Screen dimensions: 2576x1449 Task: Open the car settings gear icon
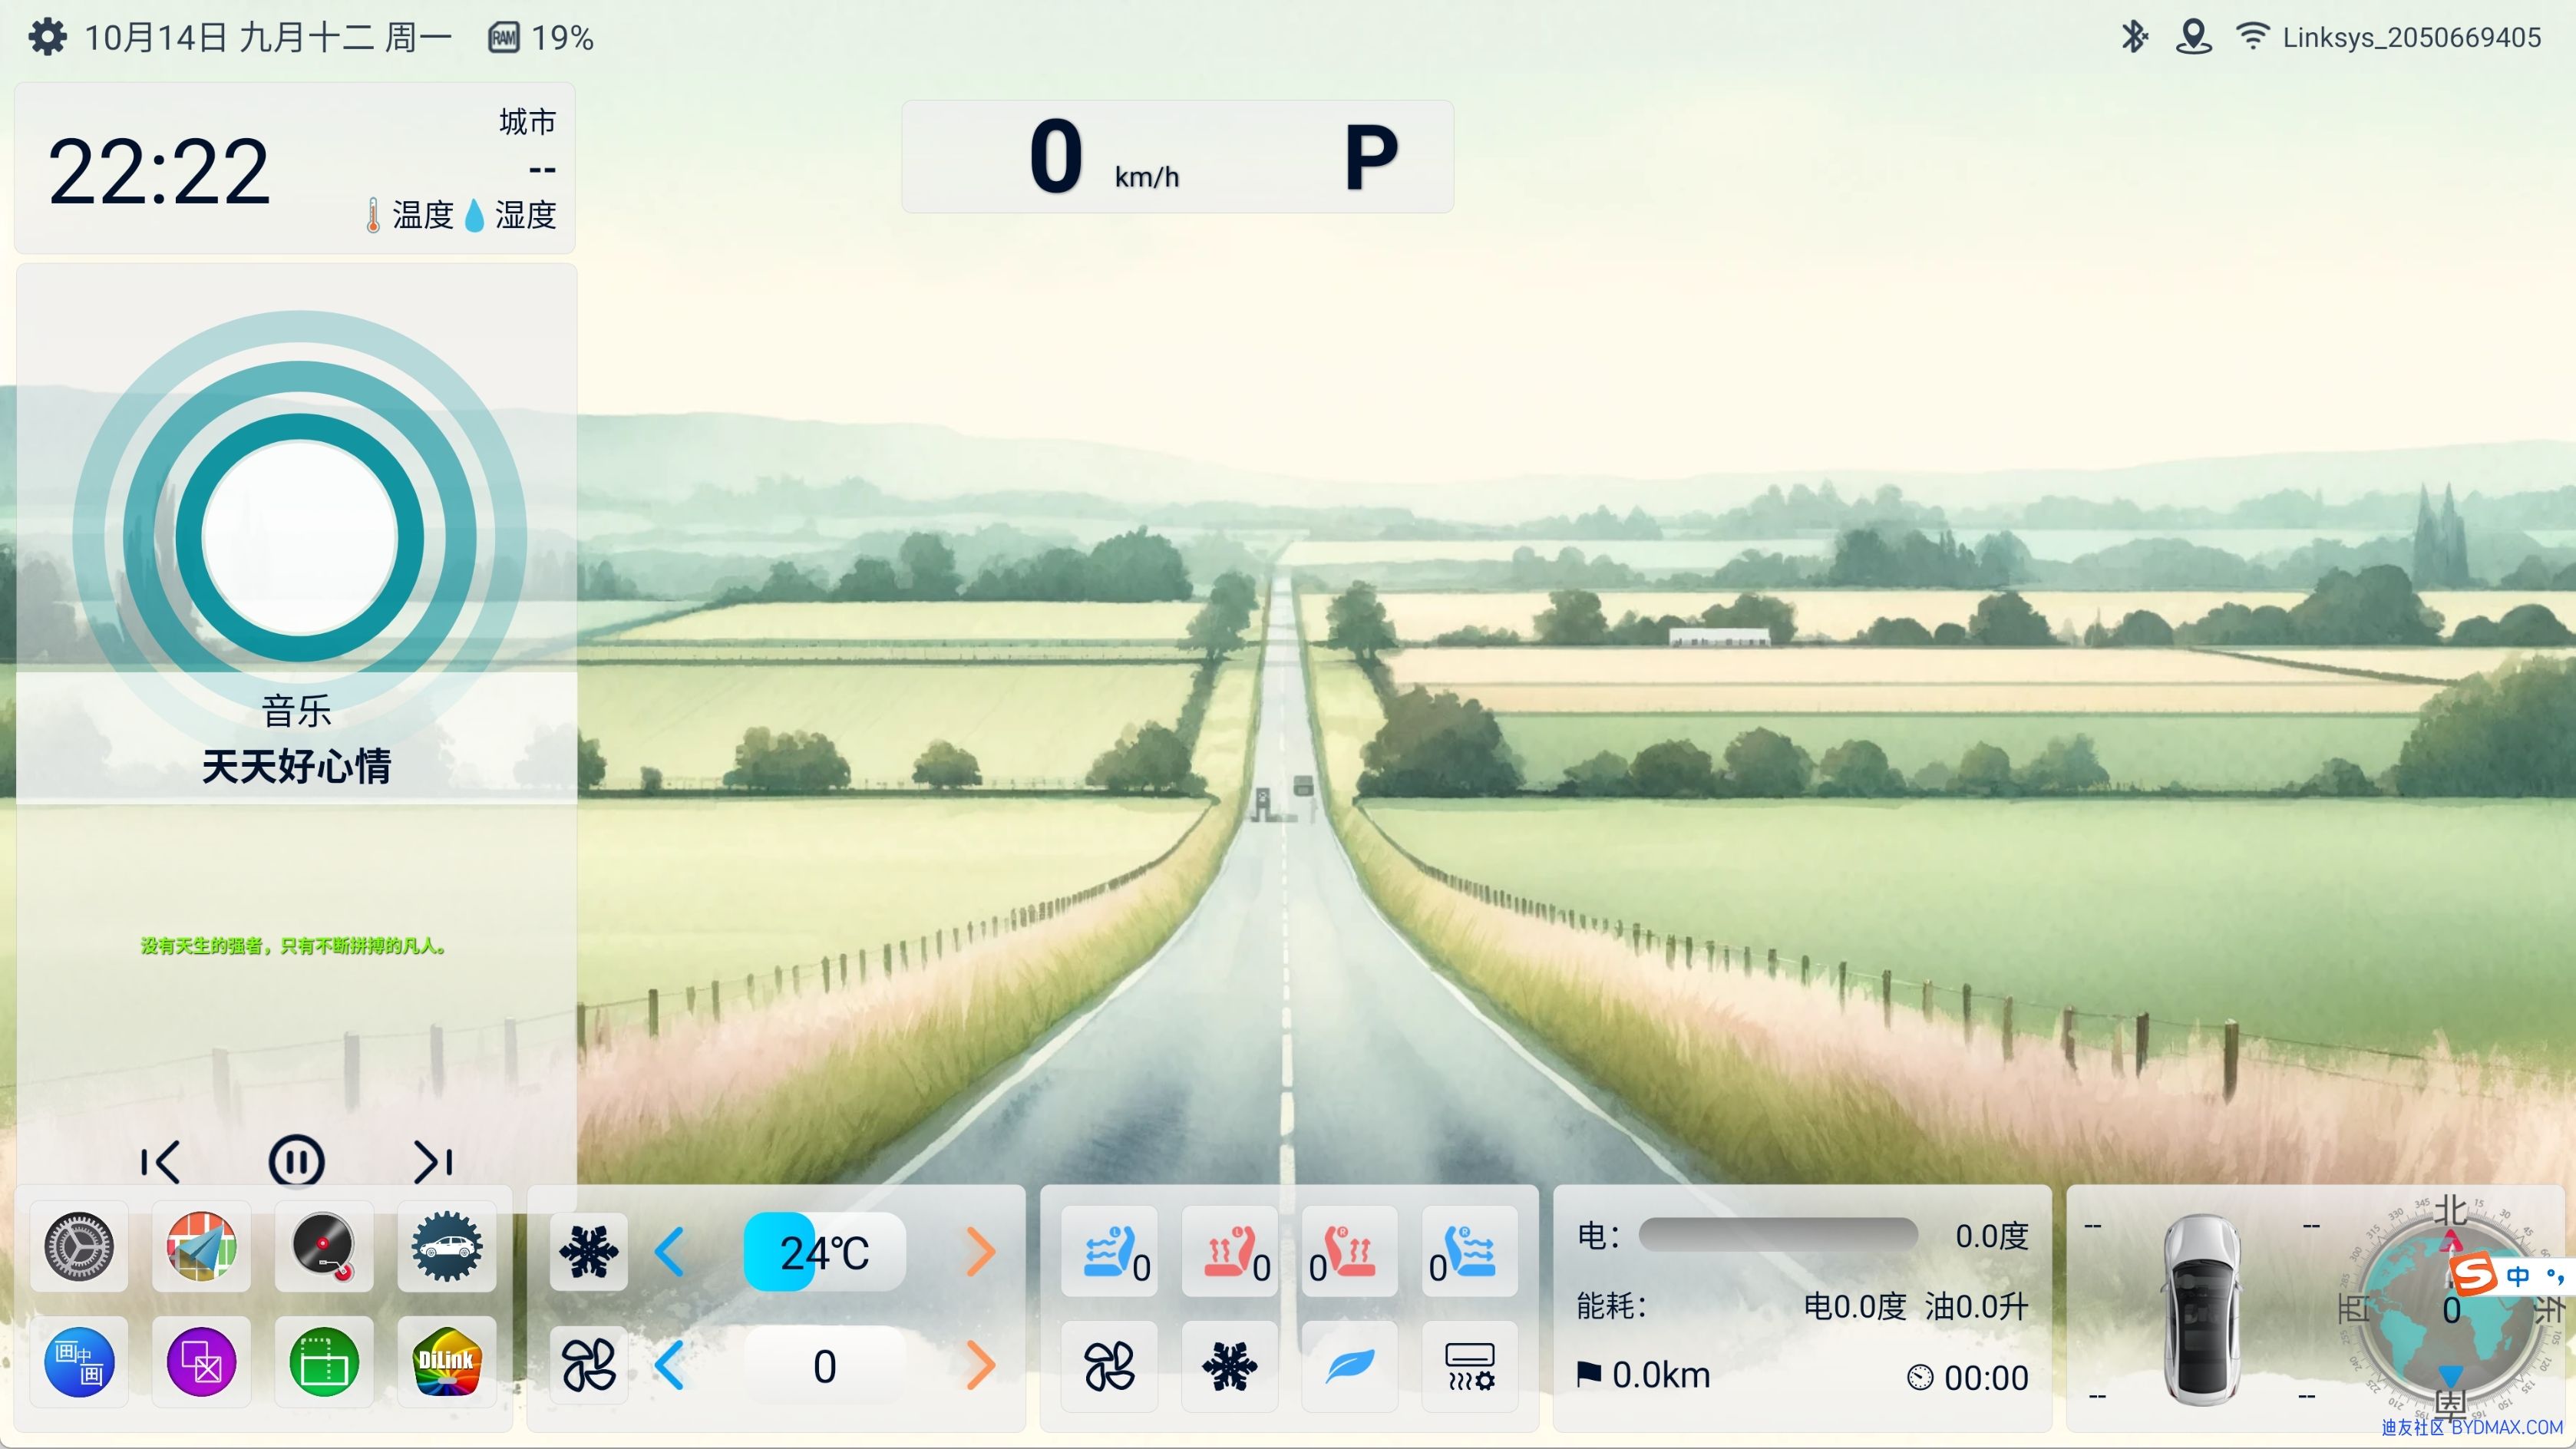(446, 1246)
